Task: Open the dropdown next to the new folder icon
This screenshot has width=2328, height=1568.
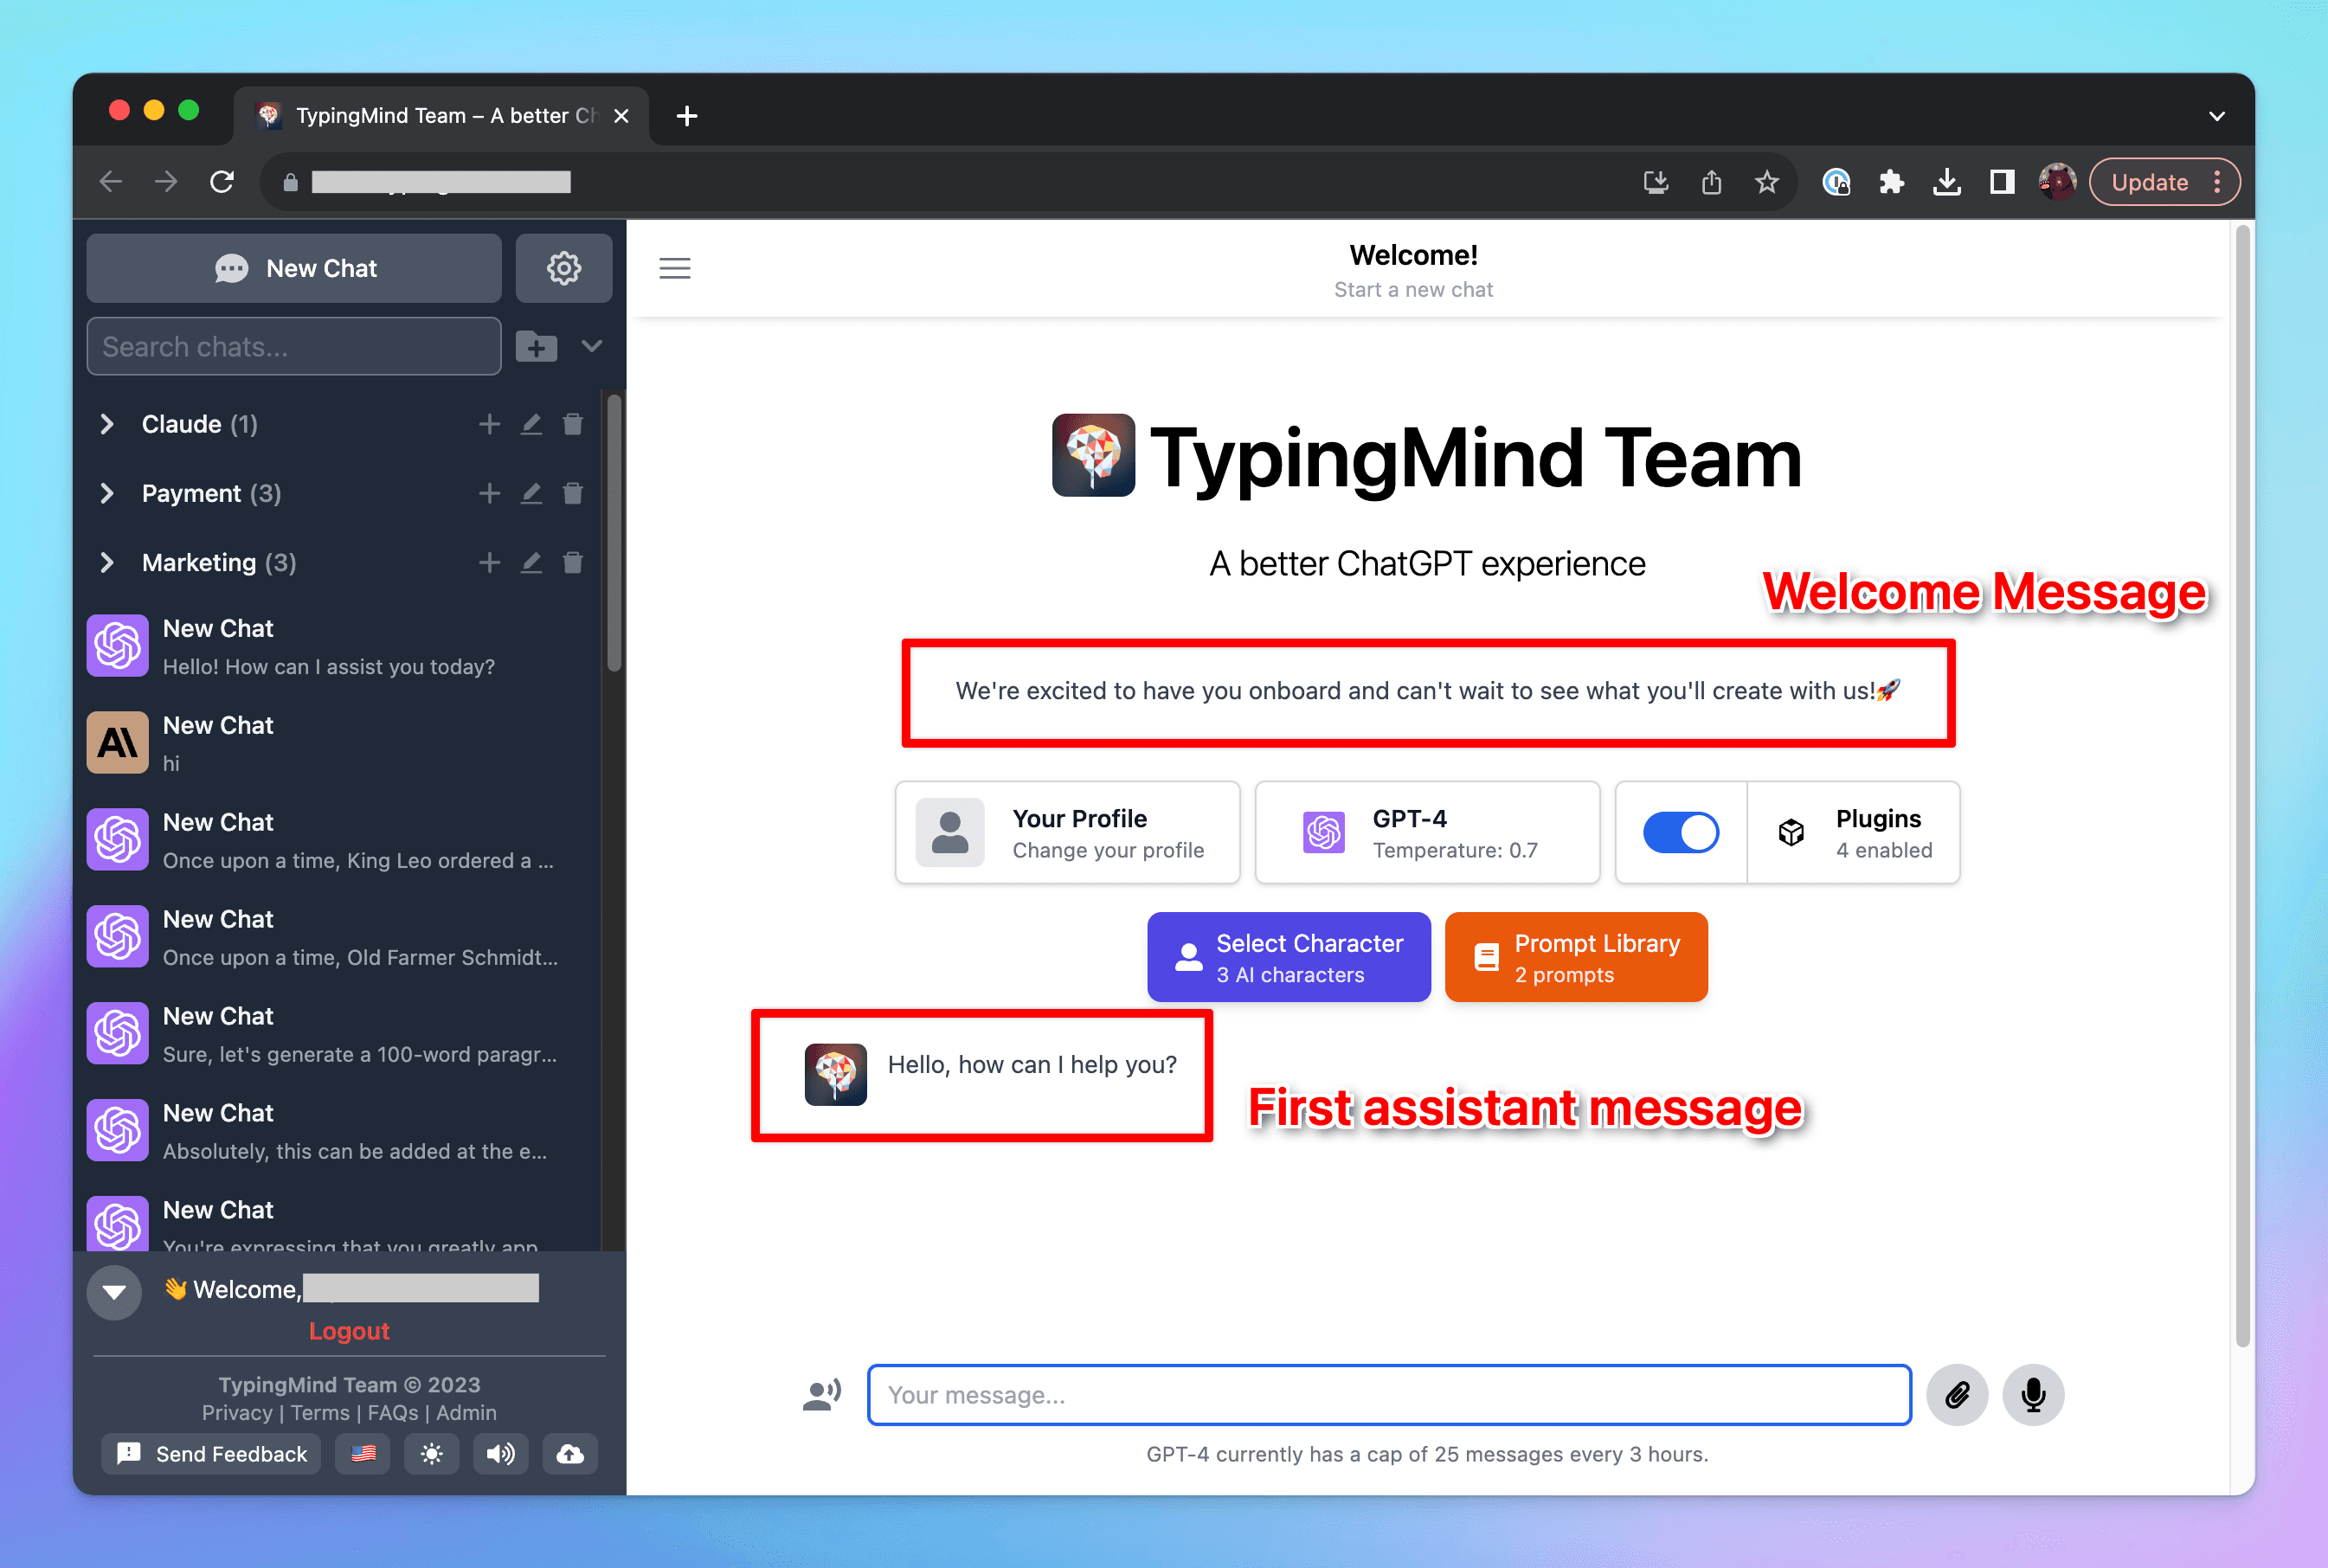Action: [x=592, y=346]
